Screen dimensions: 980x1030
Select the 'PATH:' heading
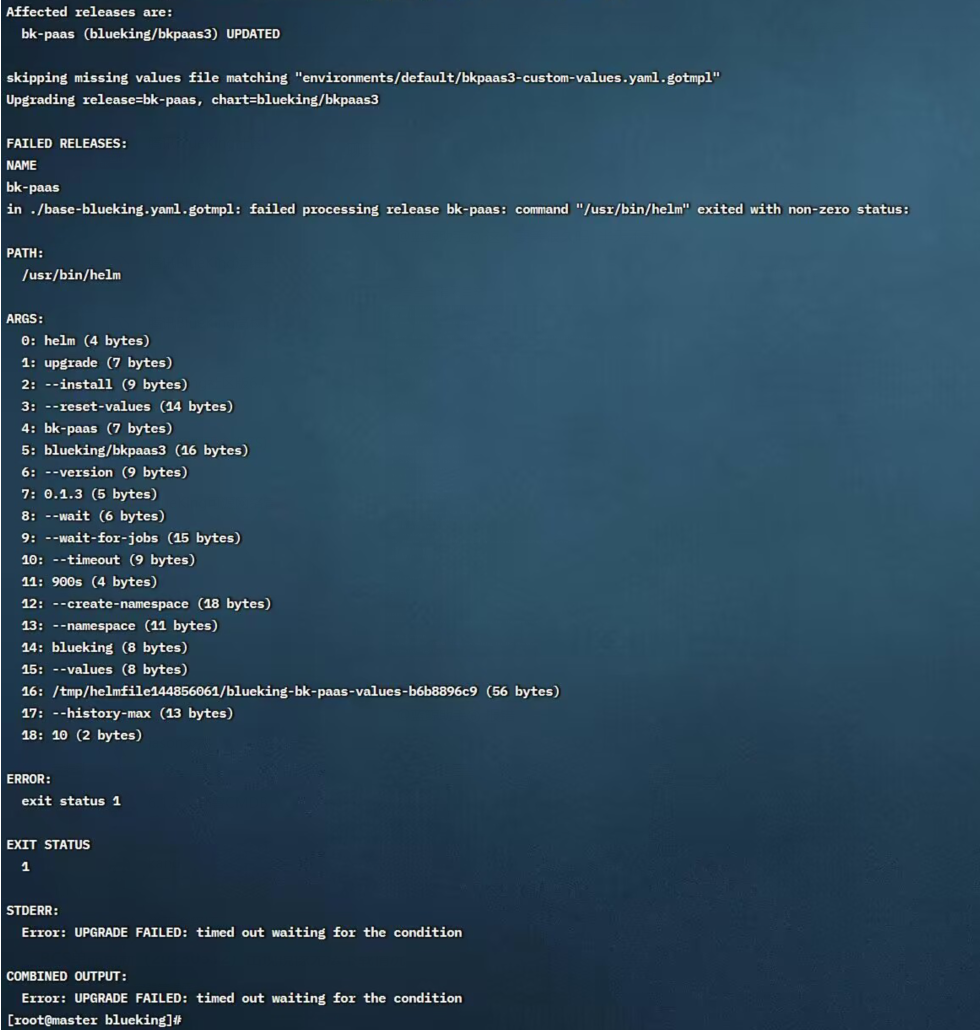25,253
